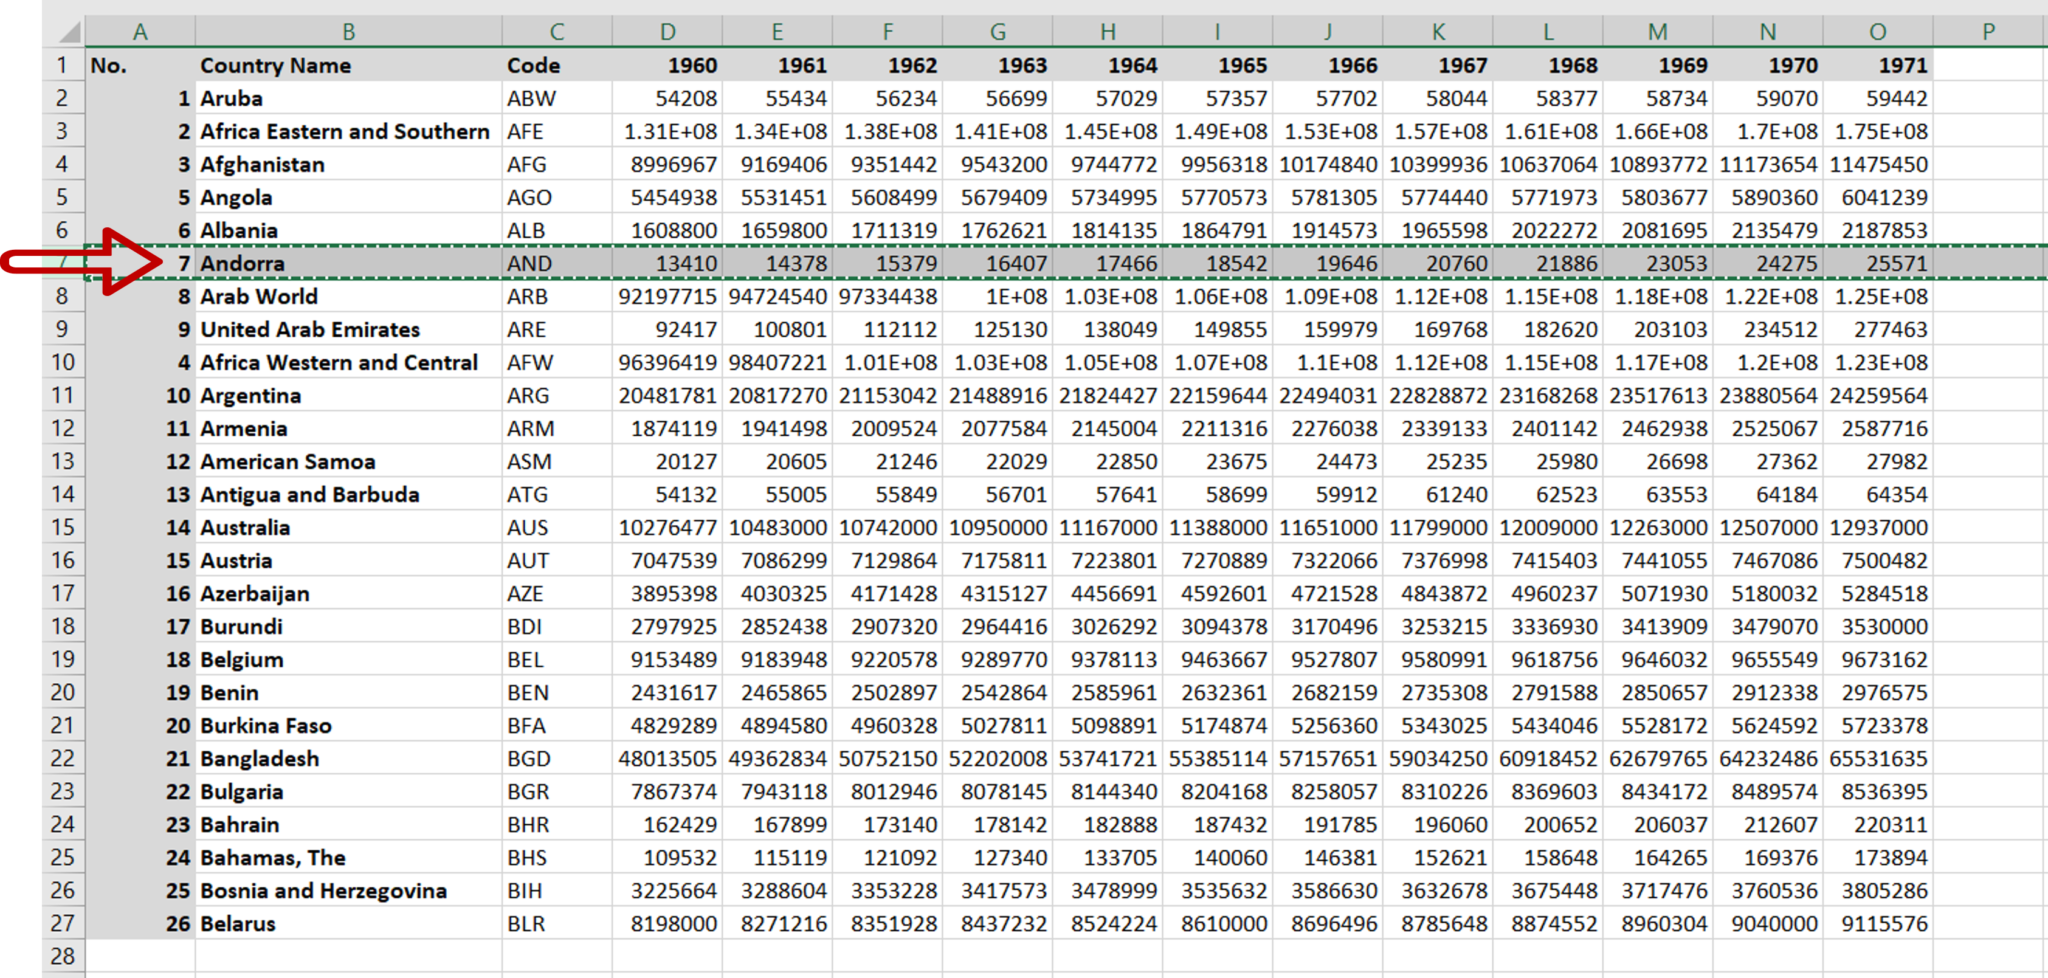Click Austria's code cell AUT
The width and height of the screenshot is (2048, 978).
(x=530, y=560)
